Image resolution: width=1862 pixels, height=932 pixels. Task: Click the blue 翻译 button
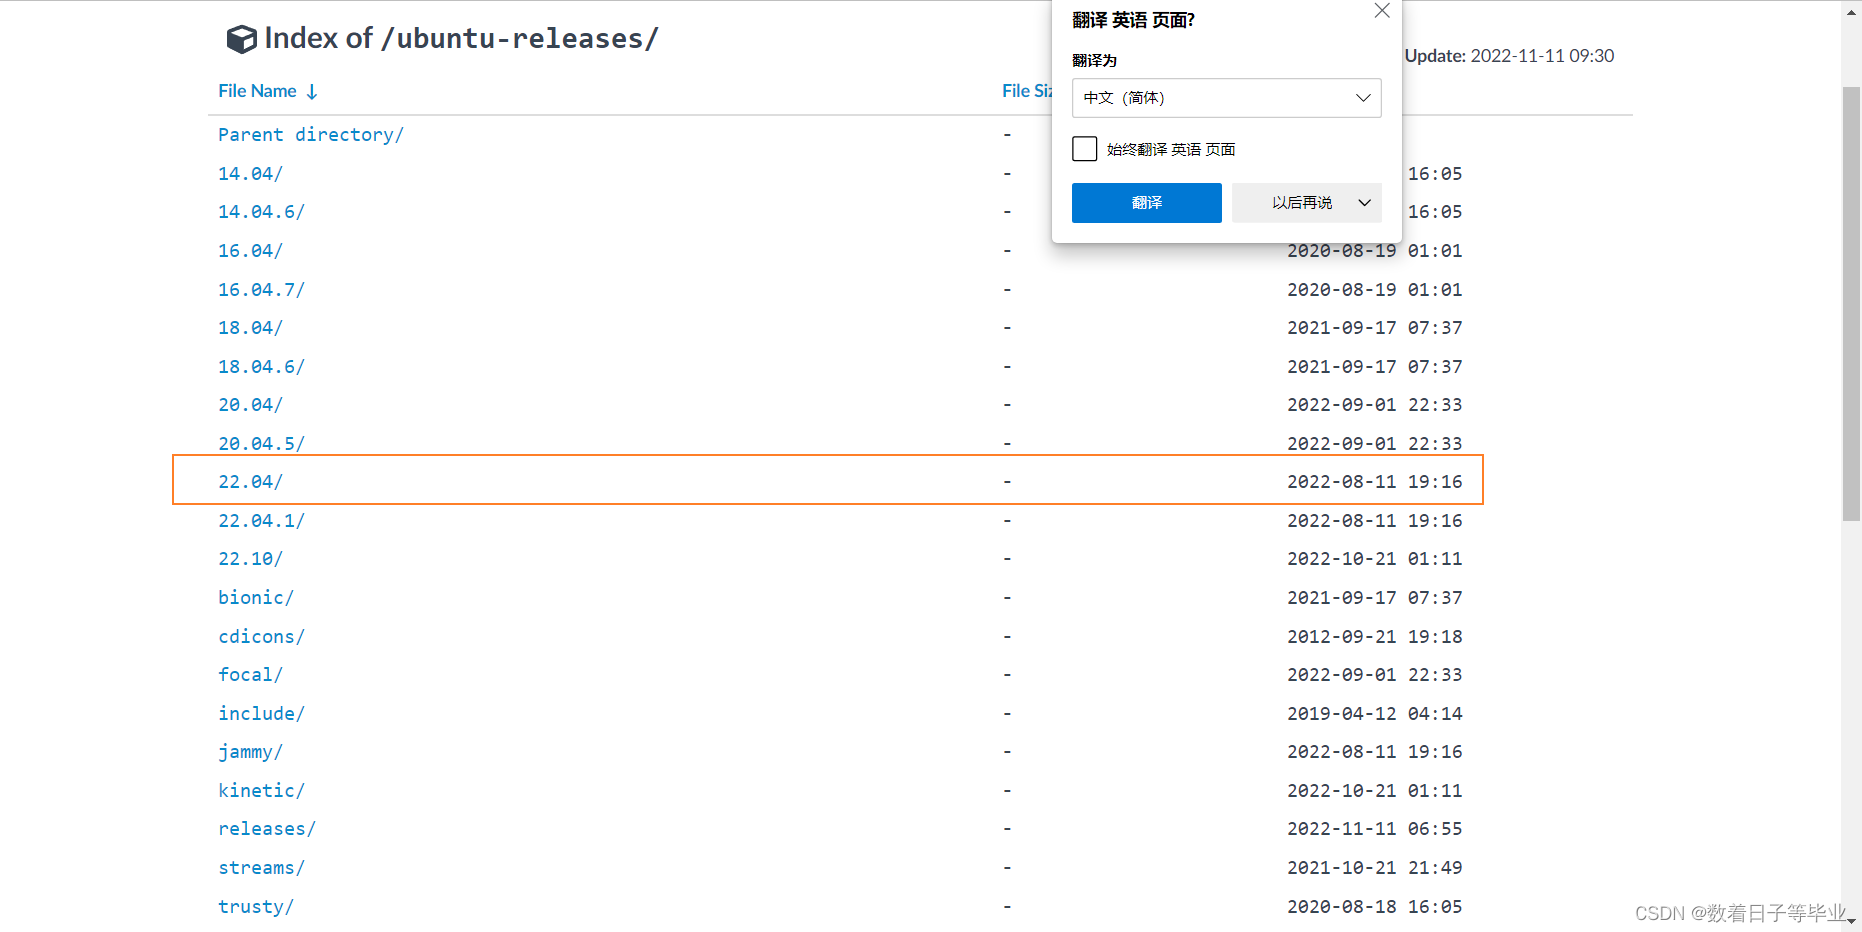tap(1146, 203)
